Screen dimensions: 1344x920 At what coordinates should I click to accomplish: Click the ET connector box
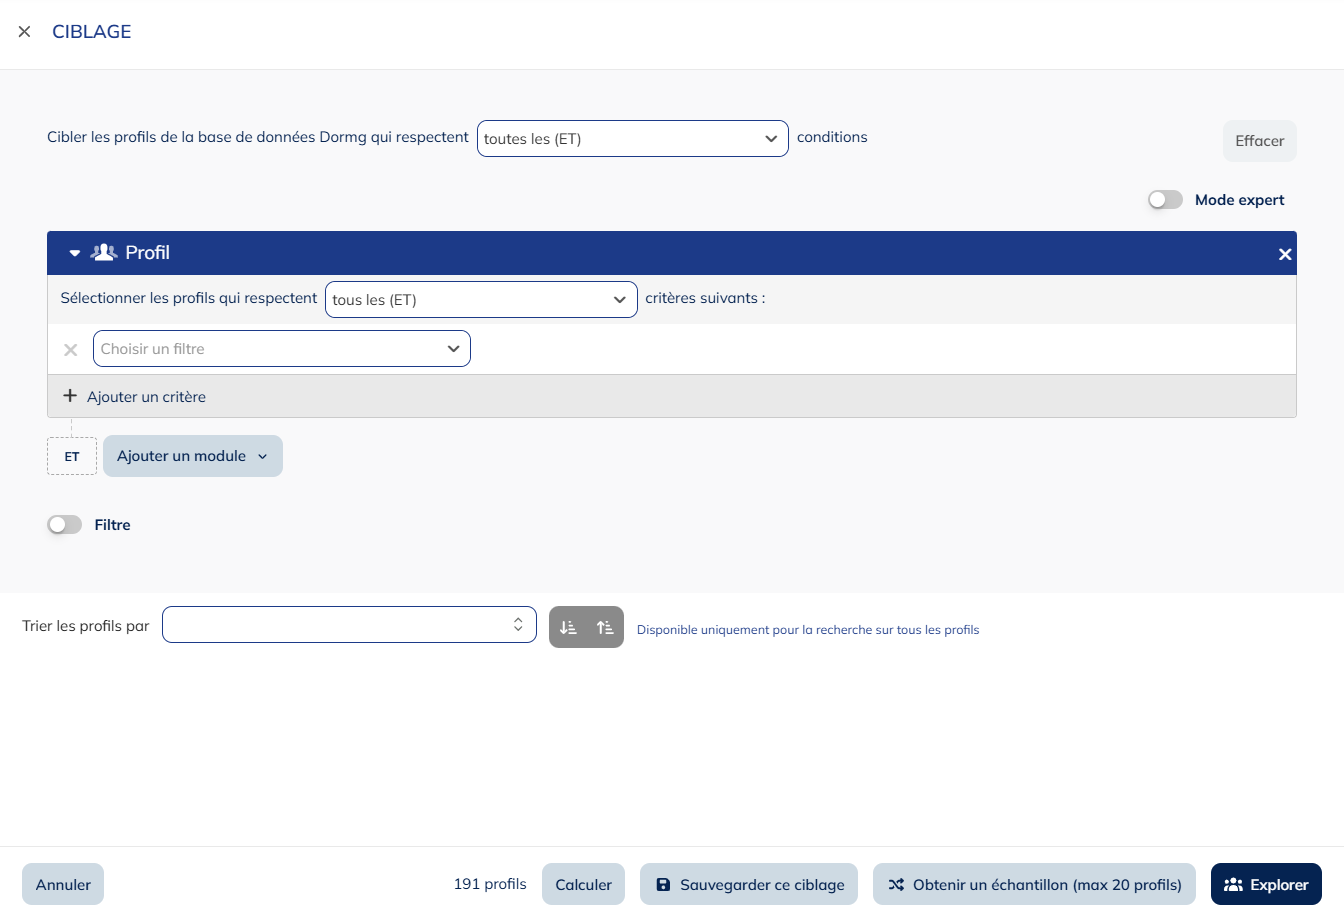[x=72, y=456]
